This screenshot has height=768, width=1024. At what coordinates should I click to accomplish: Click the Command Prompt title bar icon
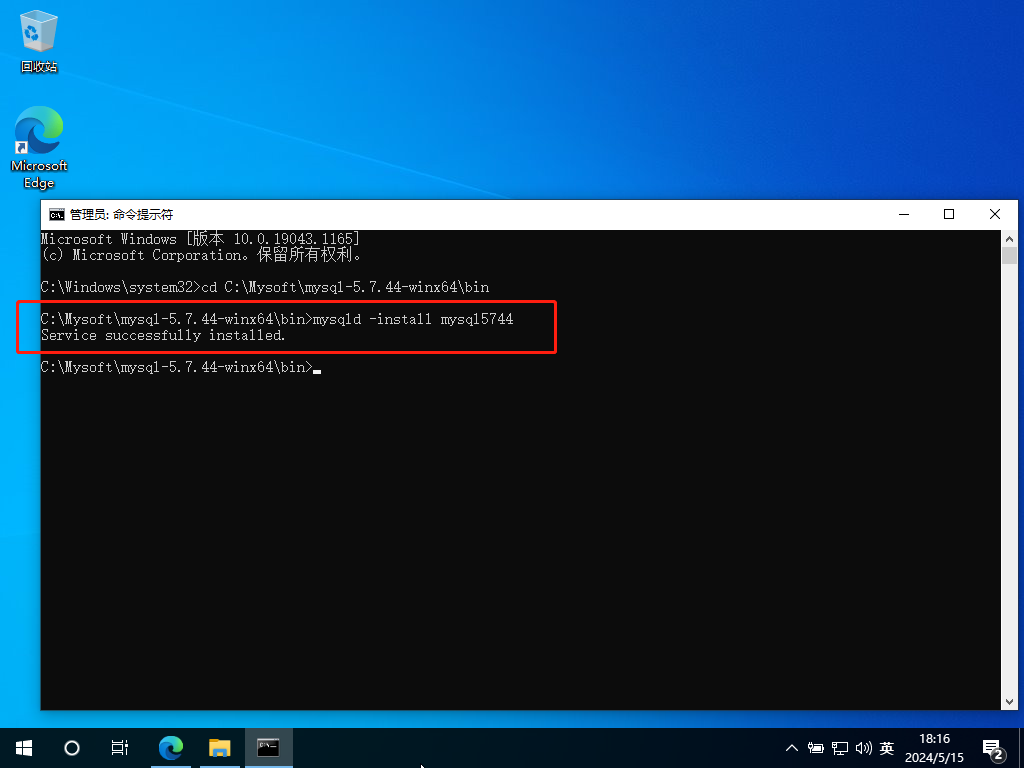click(x=57, y=214)
